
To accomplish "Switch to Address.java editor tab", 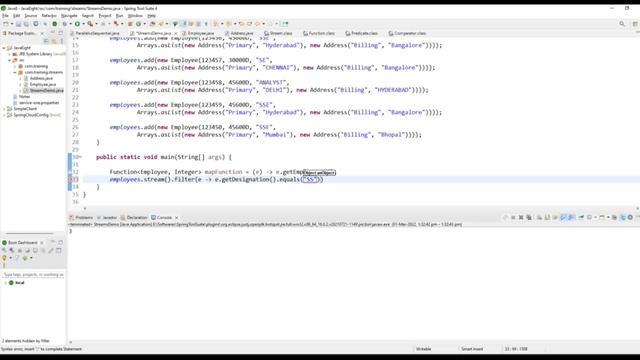I will click(x=242, y=33).
